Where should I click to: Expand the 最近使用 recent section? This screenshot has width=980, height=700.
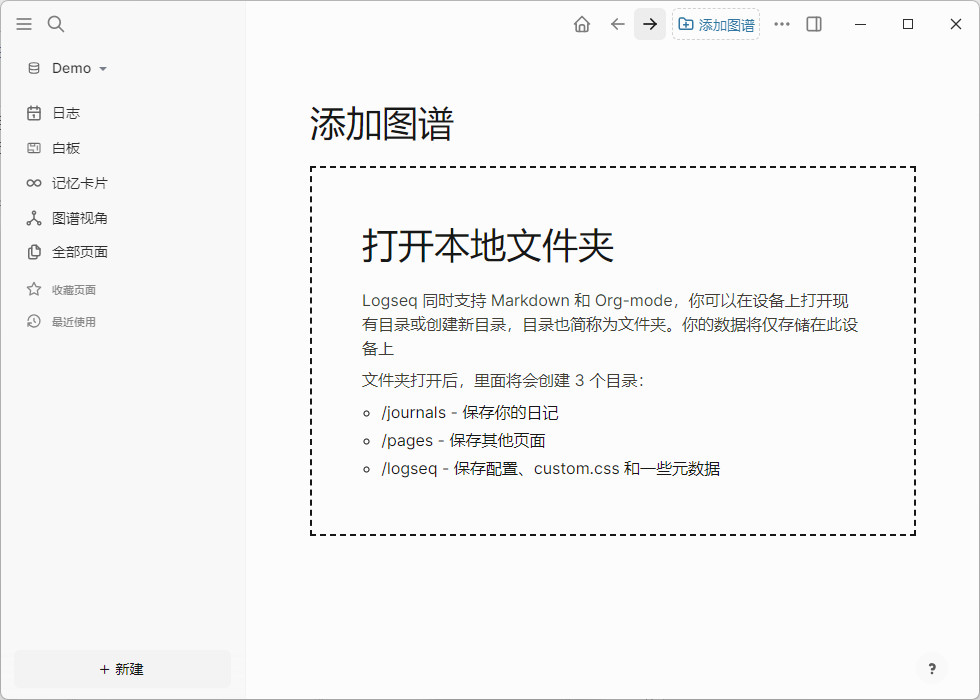click(74, 322)
